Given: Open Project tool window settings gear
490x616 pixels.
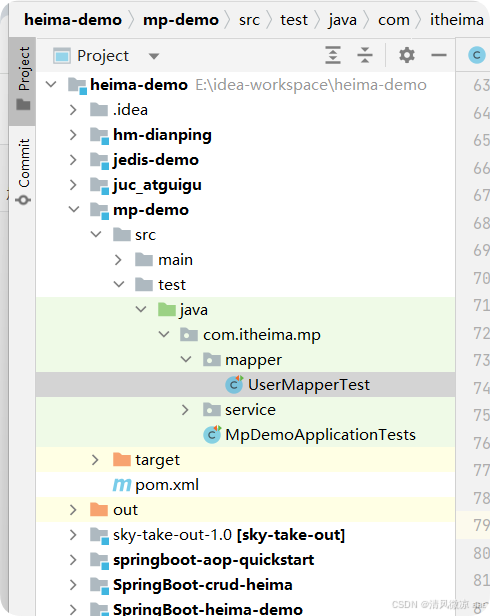Looking at the screenshot, I should 407,55.
